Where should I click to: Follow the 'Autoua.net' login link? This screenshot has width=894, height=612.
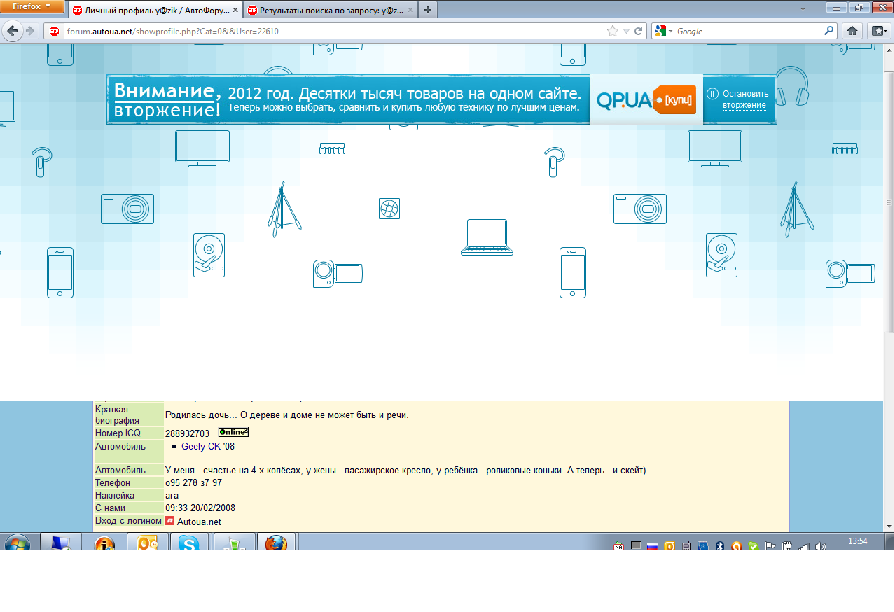(x=200, y=521)
